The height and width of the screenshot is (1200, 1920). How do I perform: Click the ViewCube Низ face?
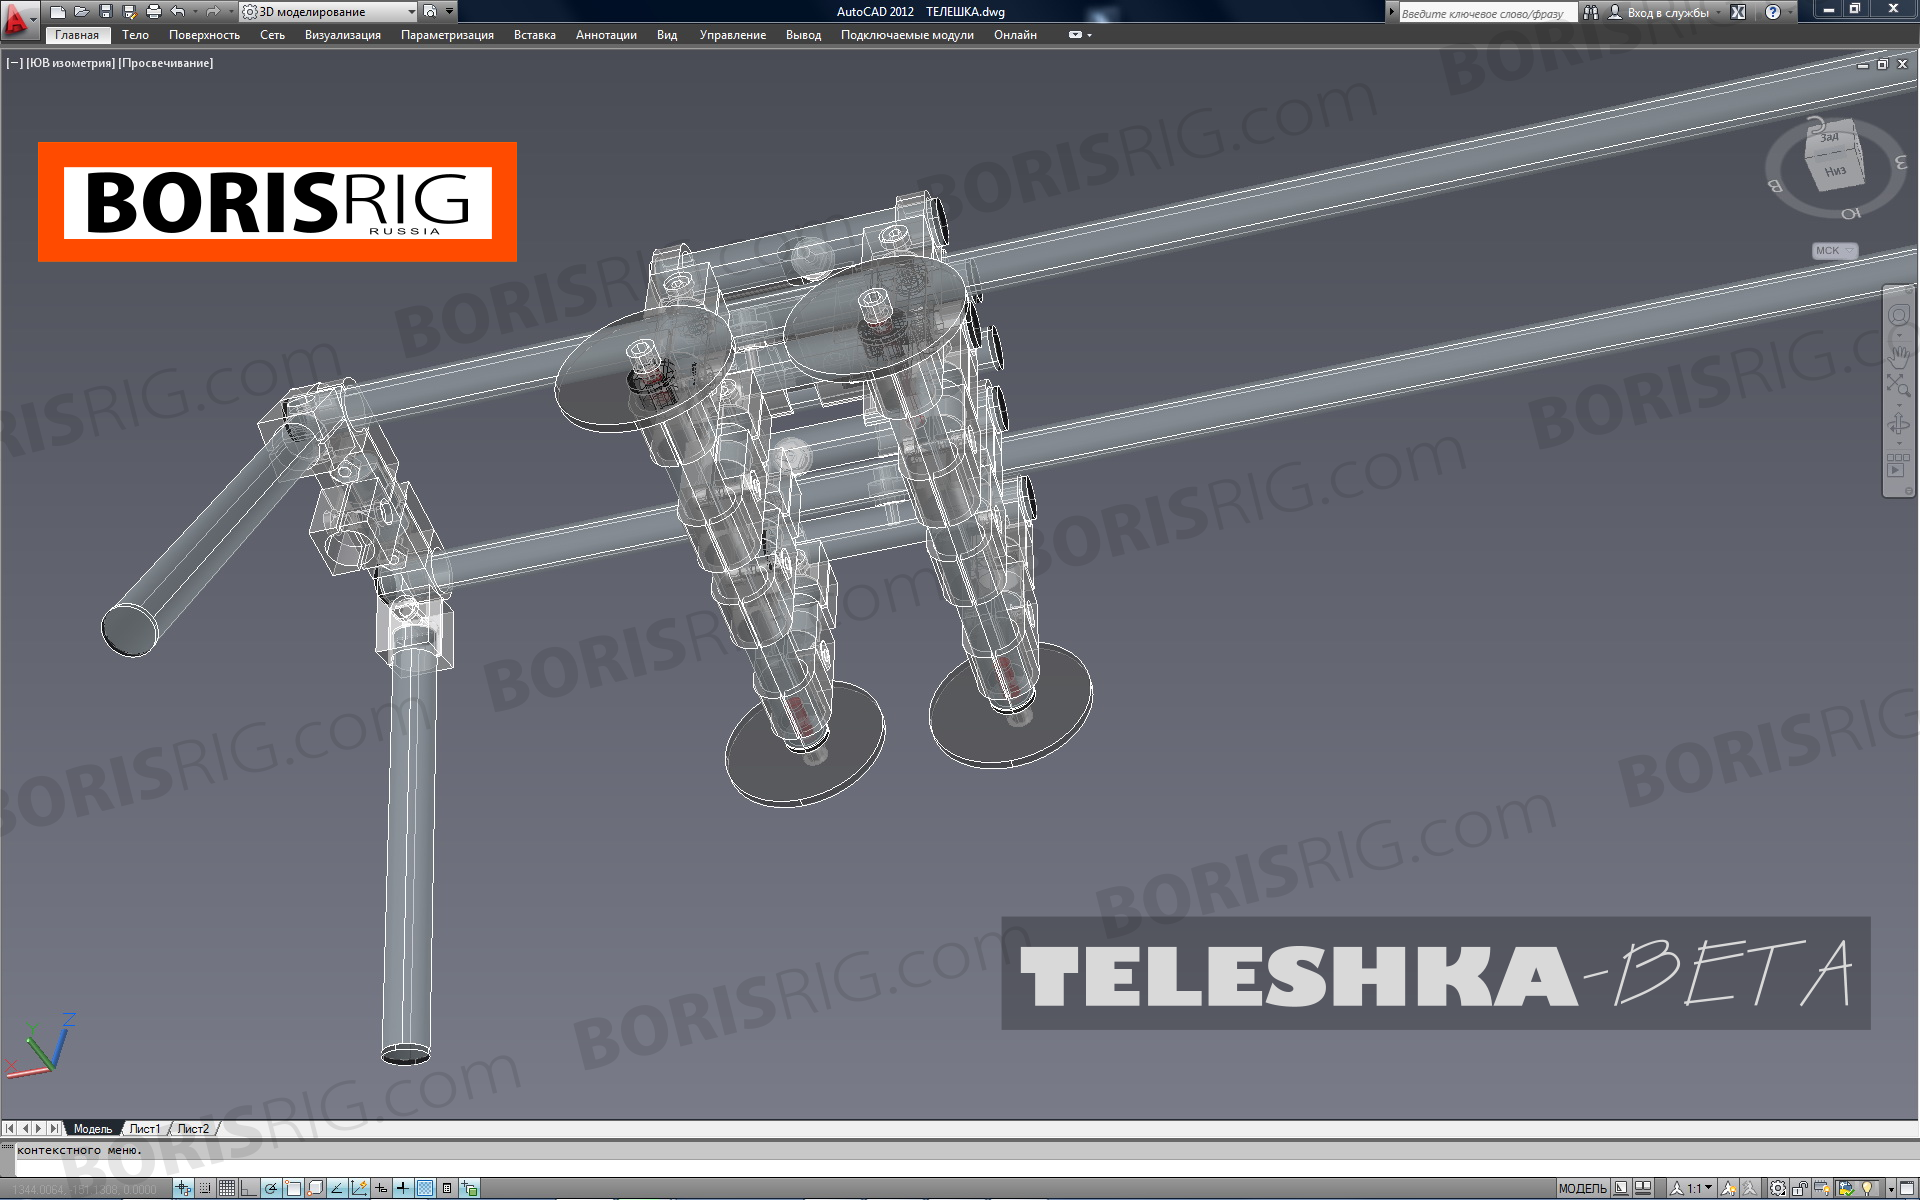[x=1834, y=171]
